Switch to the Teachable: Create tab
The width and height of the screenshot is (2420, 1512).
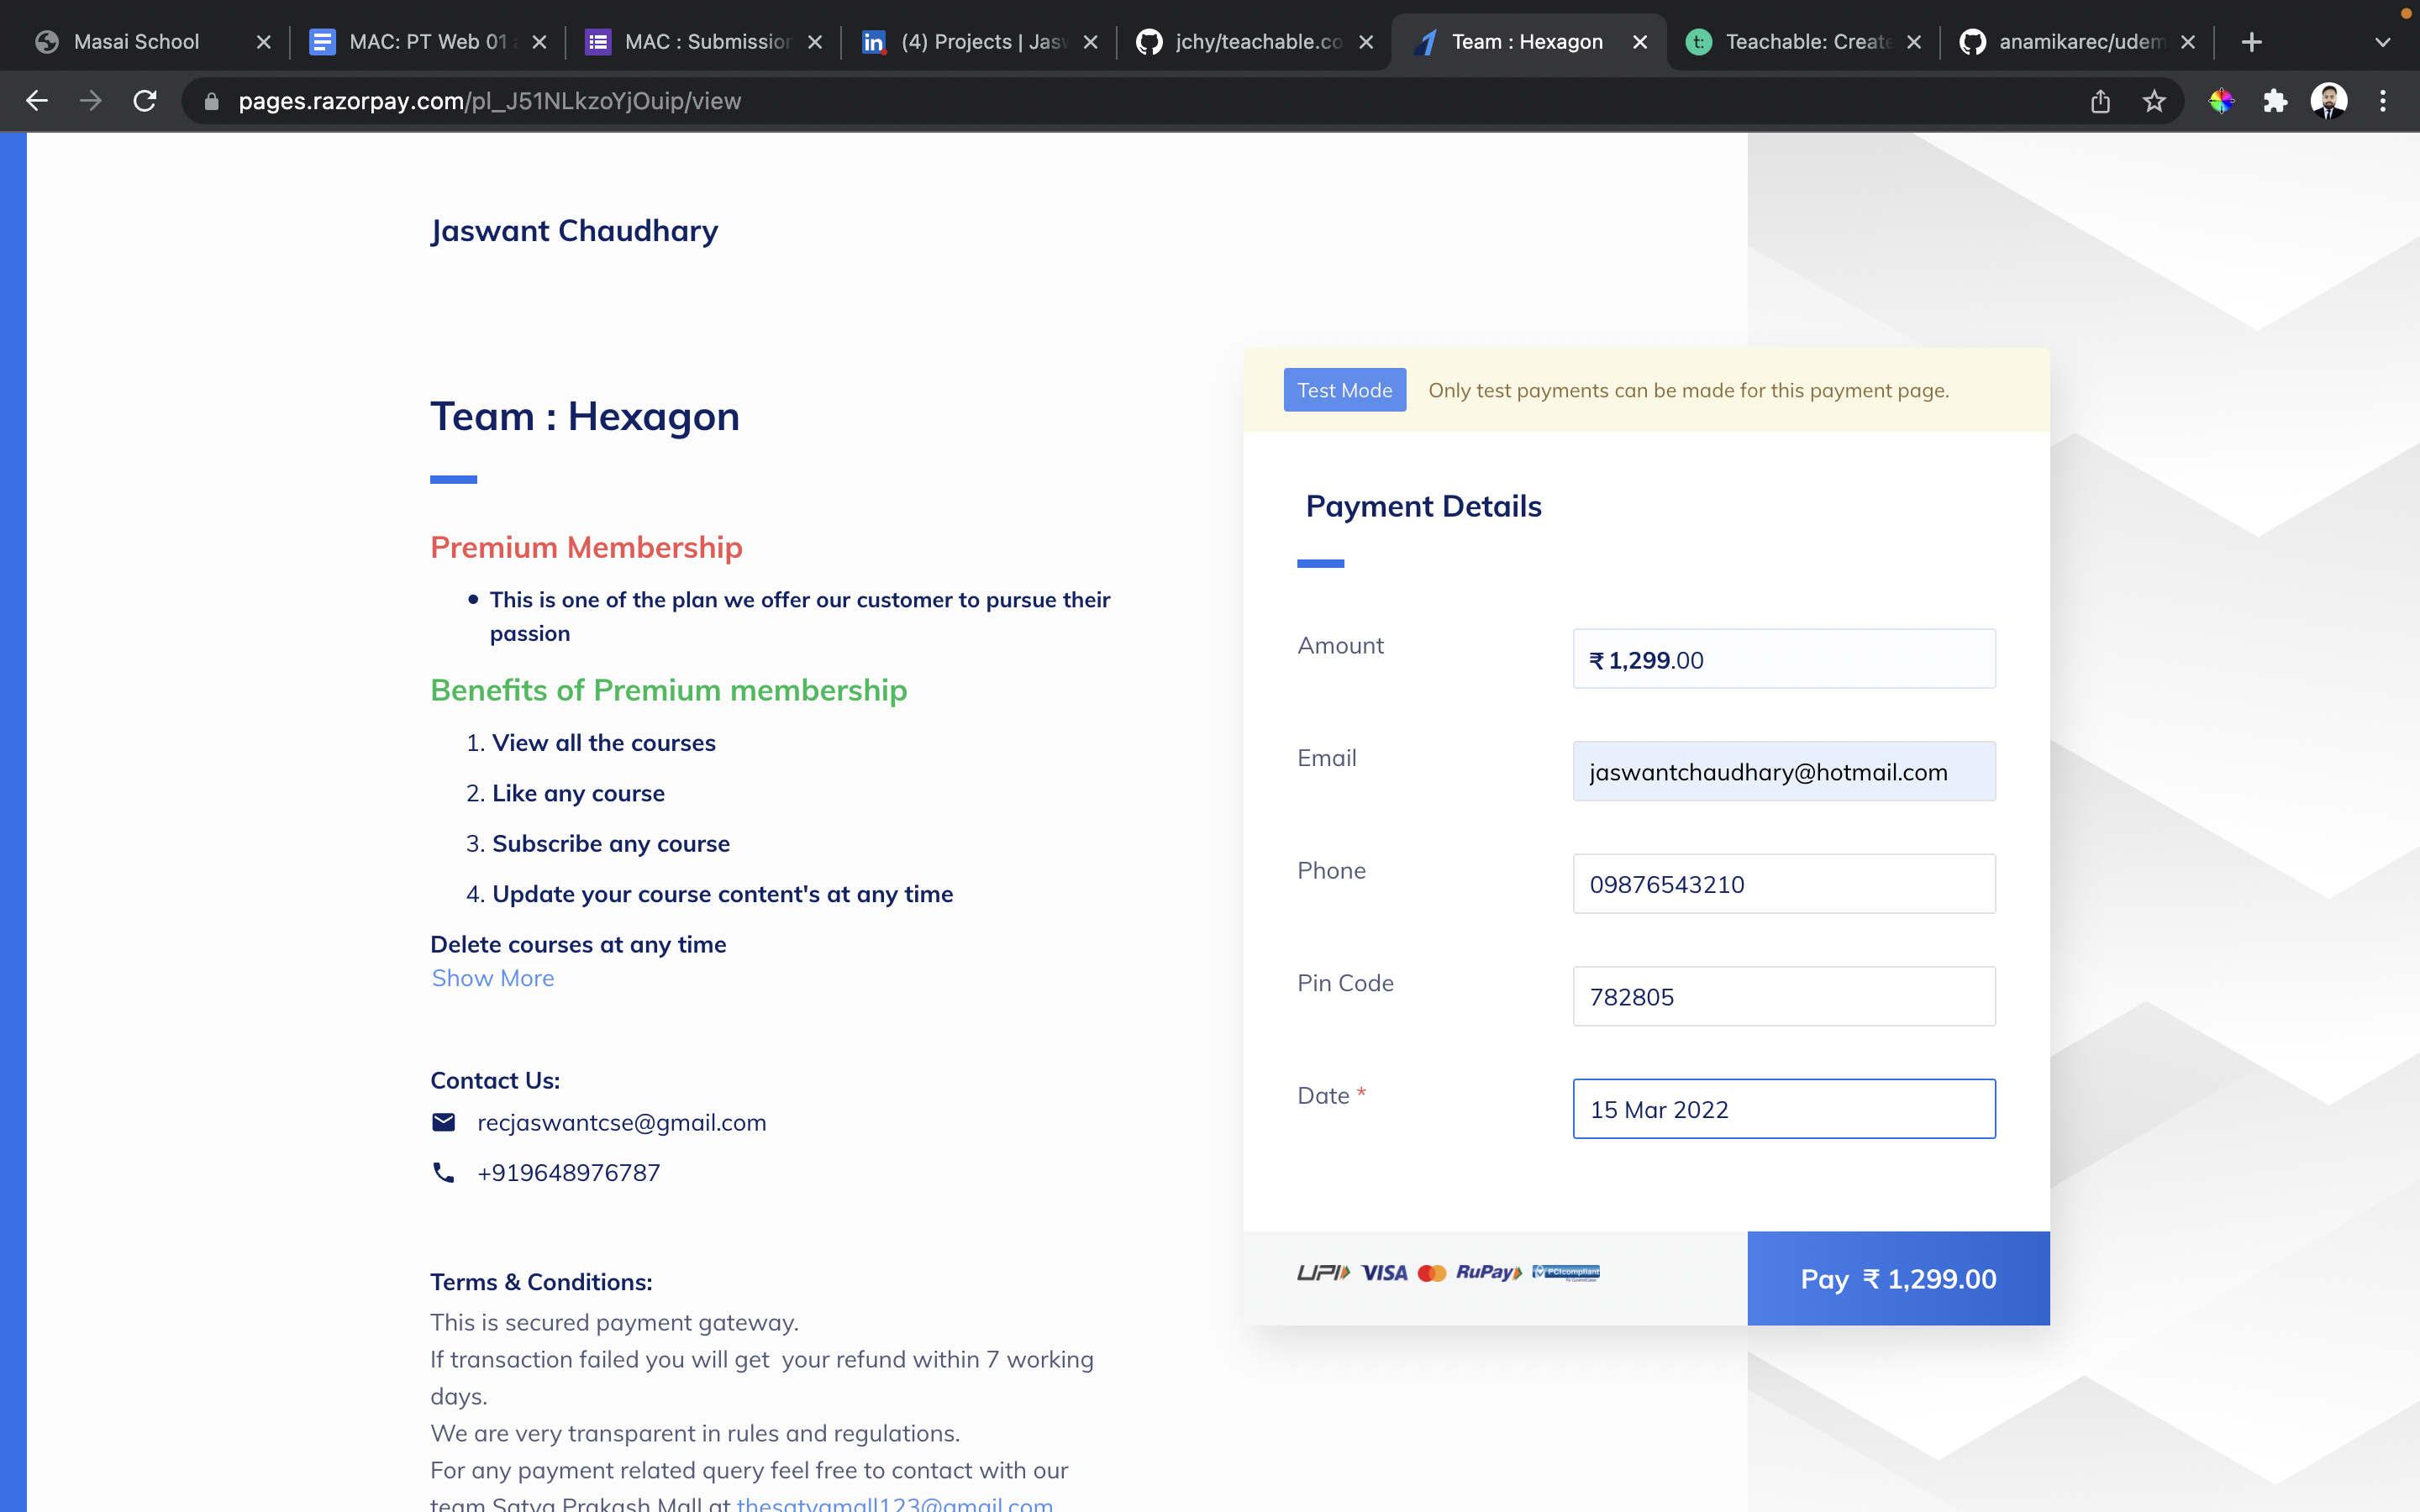1808,41
